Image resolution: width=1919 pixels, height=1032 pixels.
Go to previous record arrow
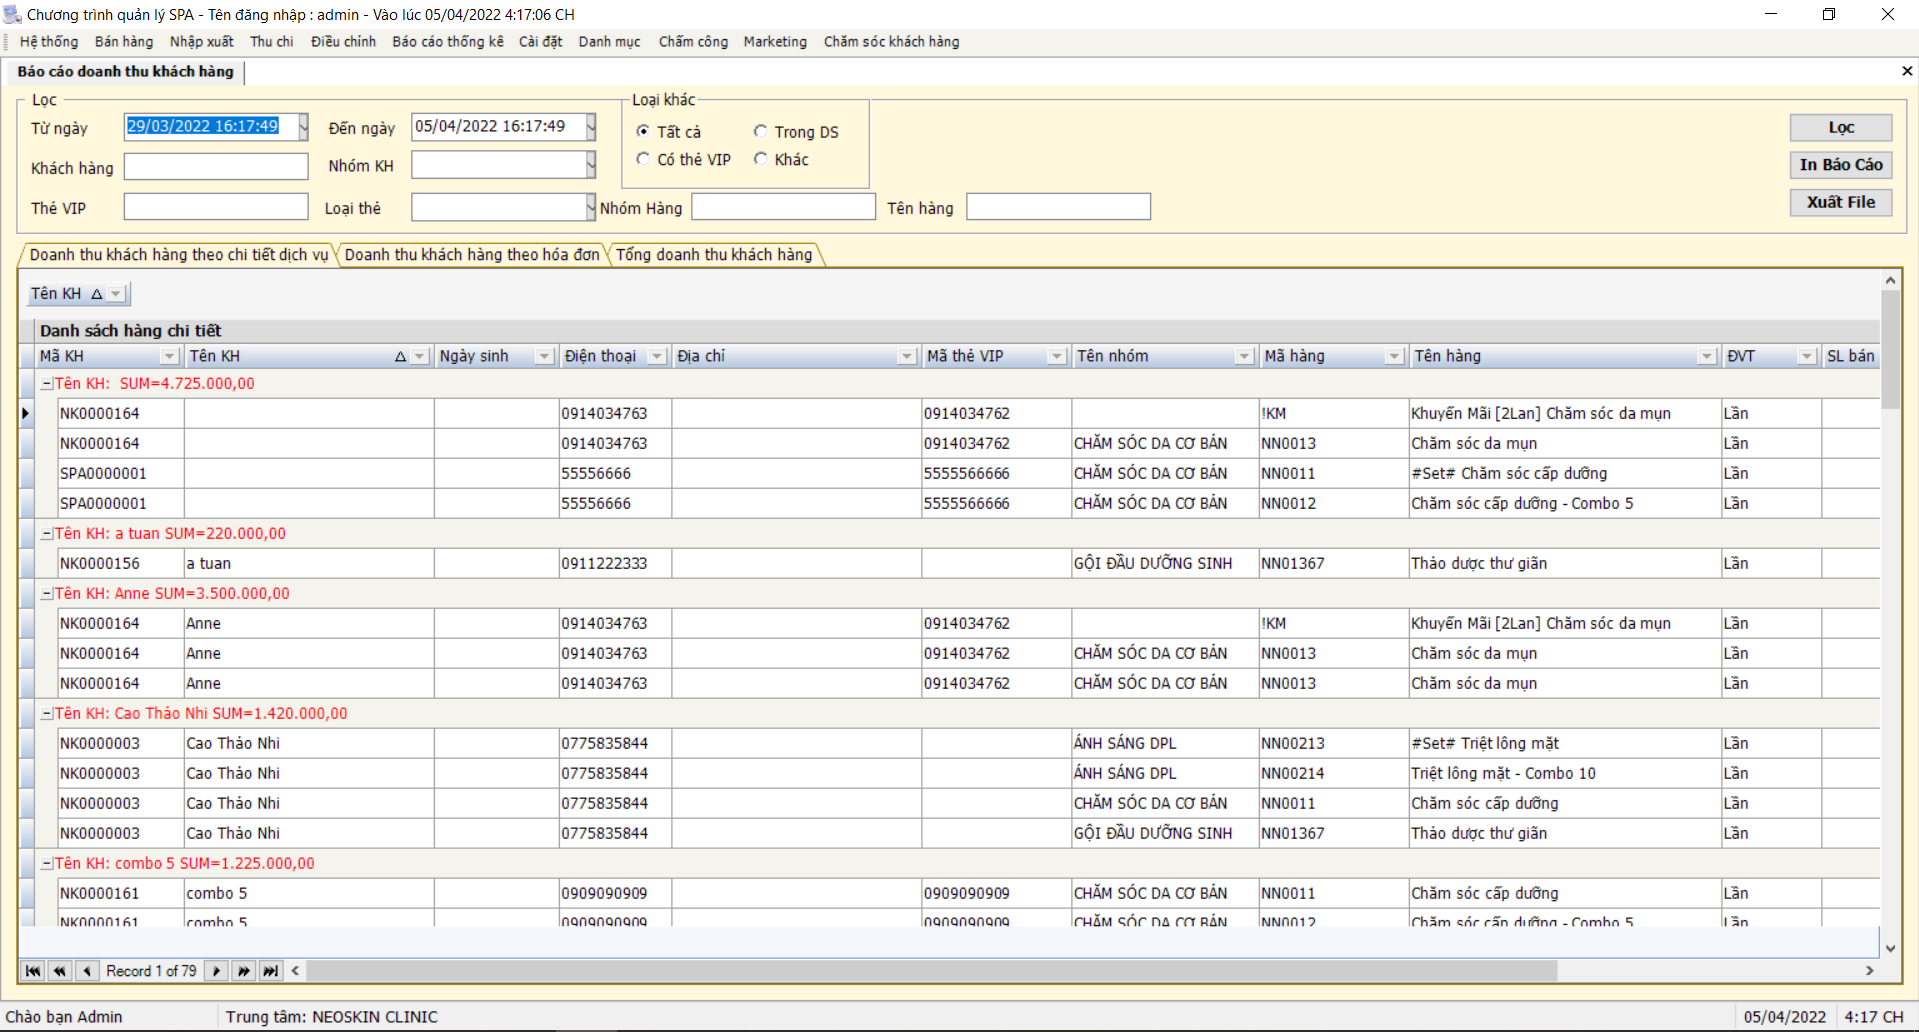(87, 971)
